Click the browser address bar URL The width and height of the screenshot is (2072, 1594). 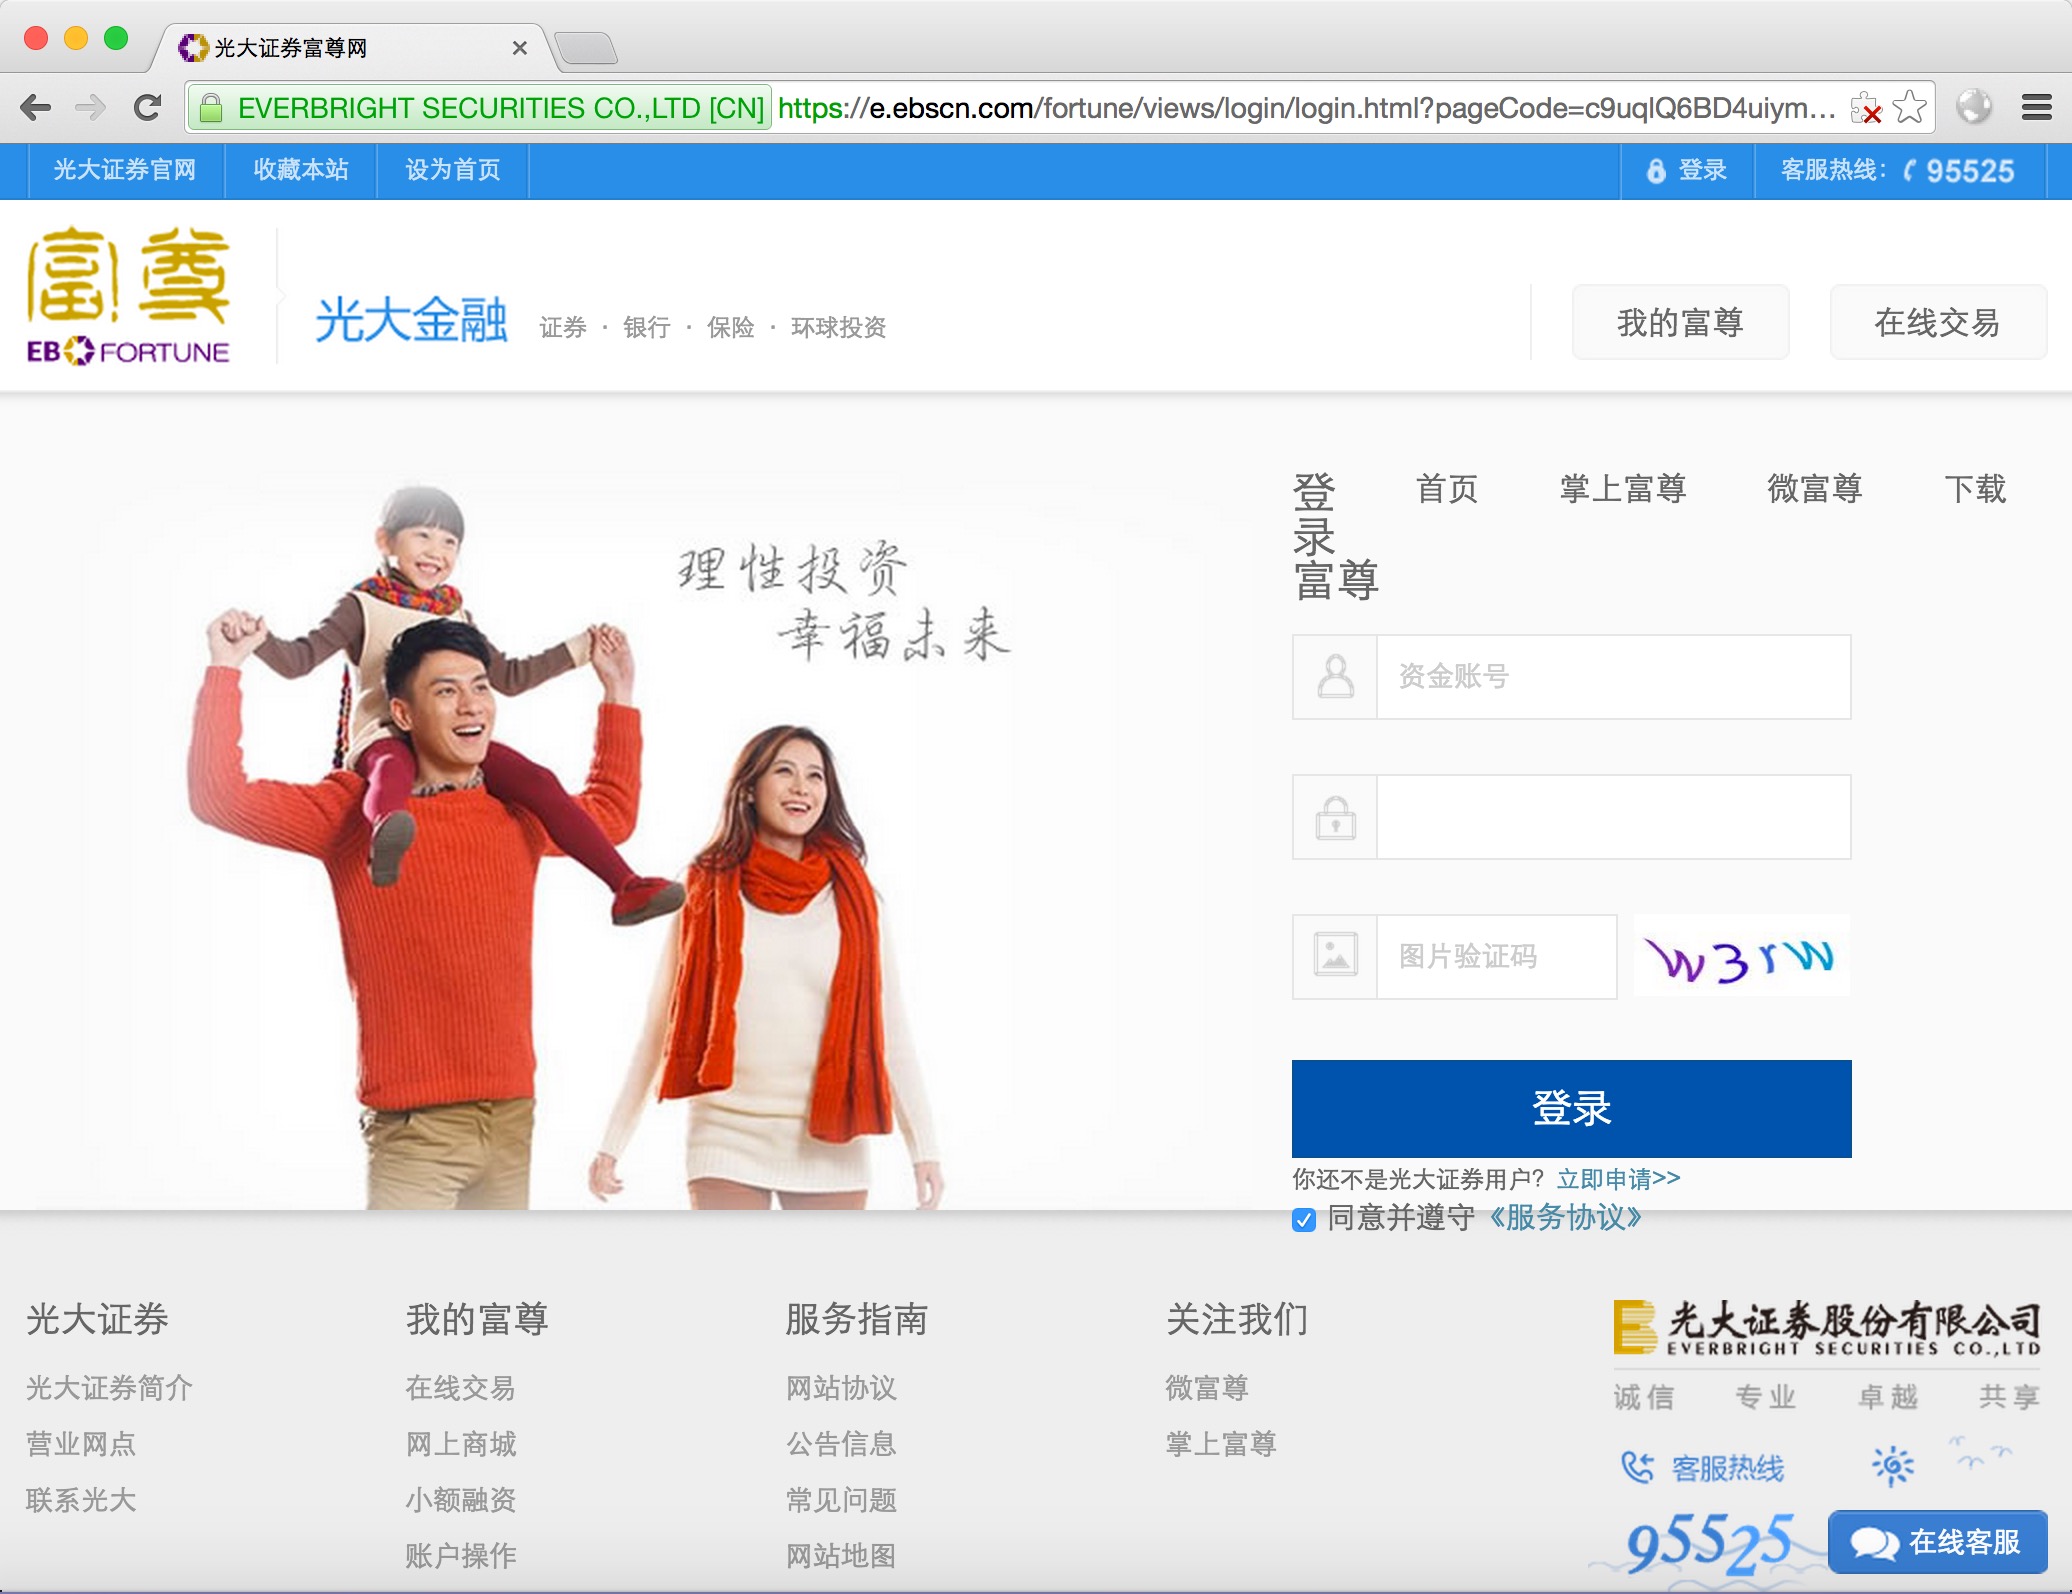pyautogui.click(x=1306, y=107)
